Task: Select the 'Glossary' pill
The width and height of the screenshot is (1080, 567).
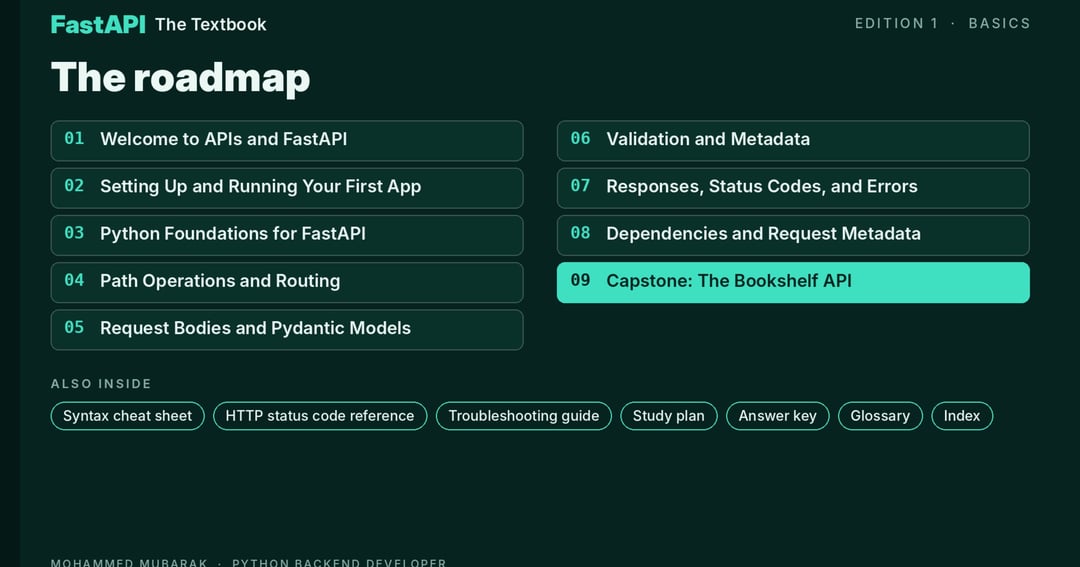Action: 880,416
